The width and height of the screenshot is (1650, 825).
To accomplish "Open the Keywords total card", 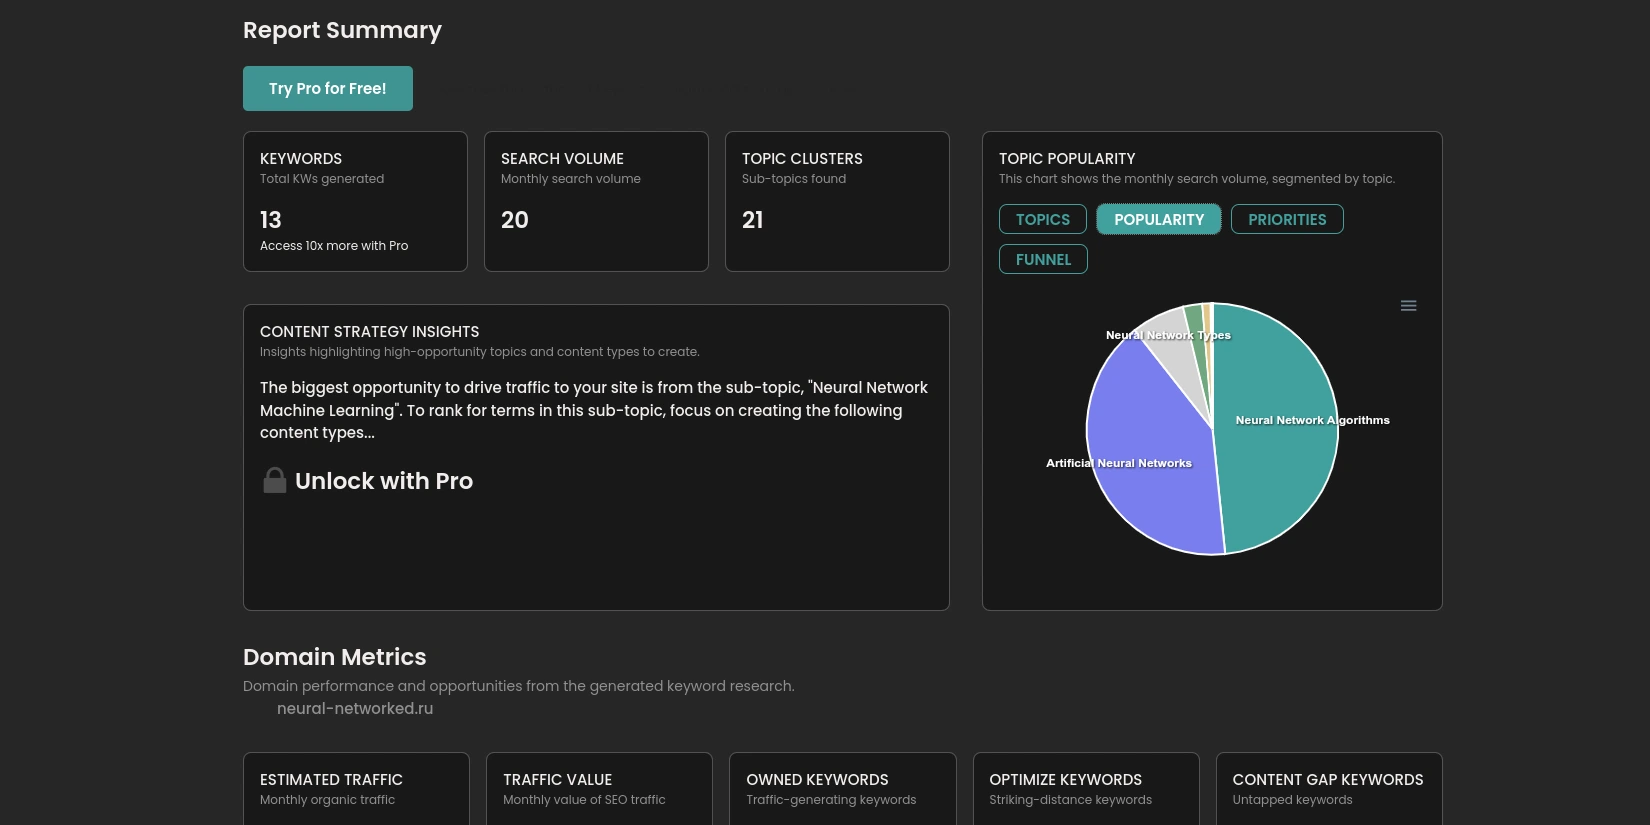I will (x=355, y=201).
